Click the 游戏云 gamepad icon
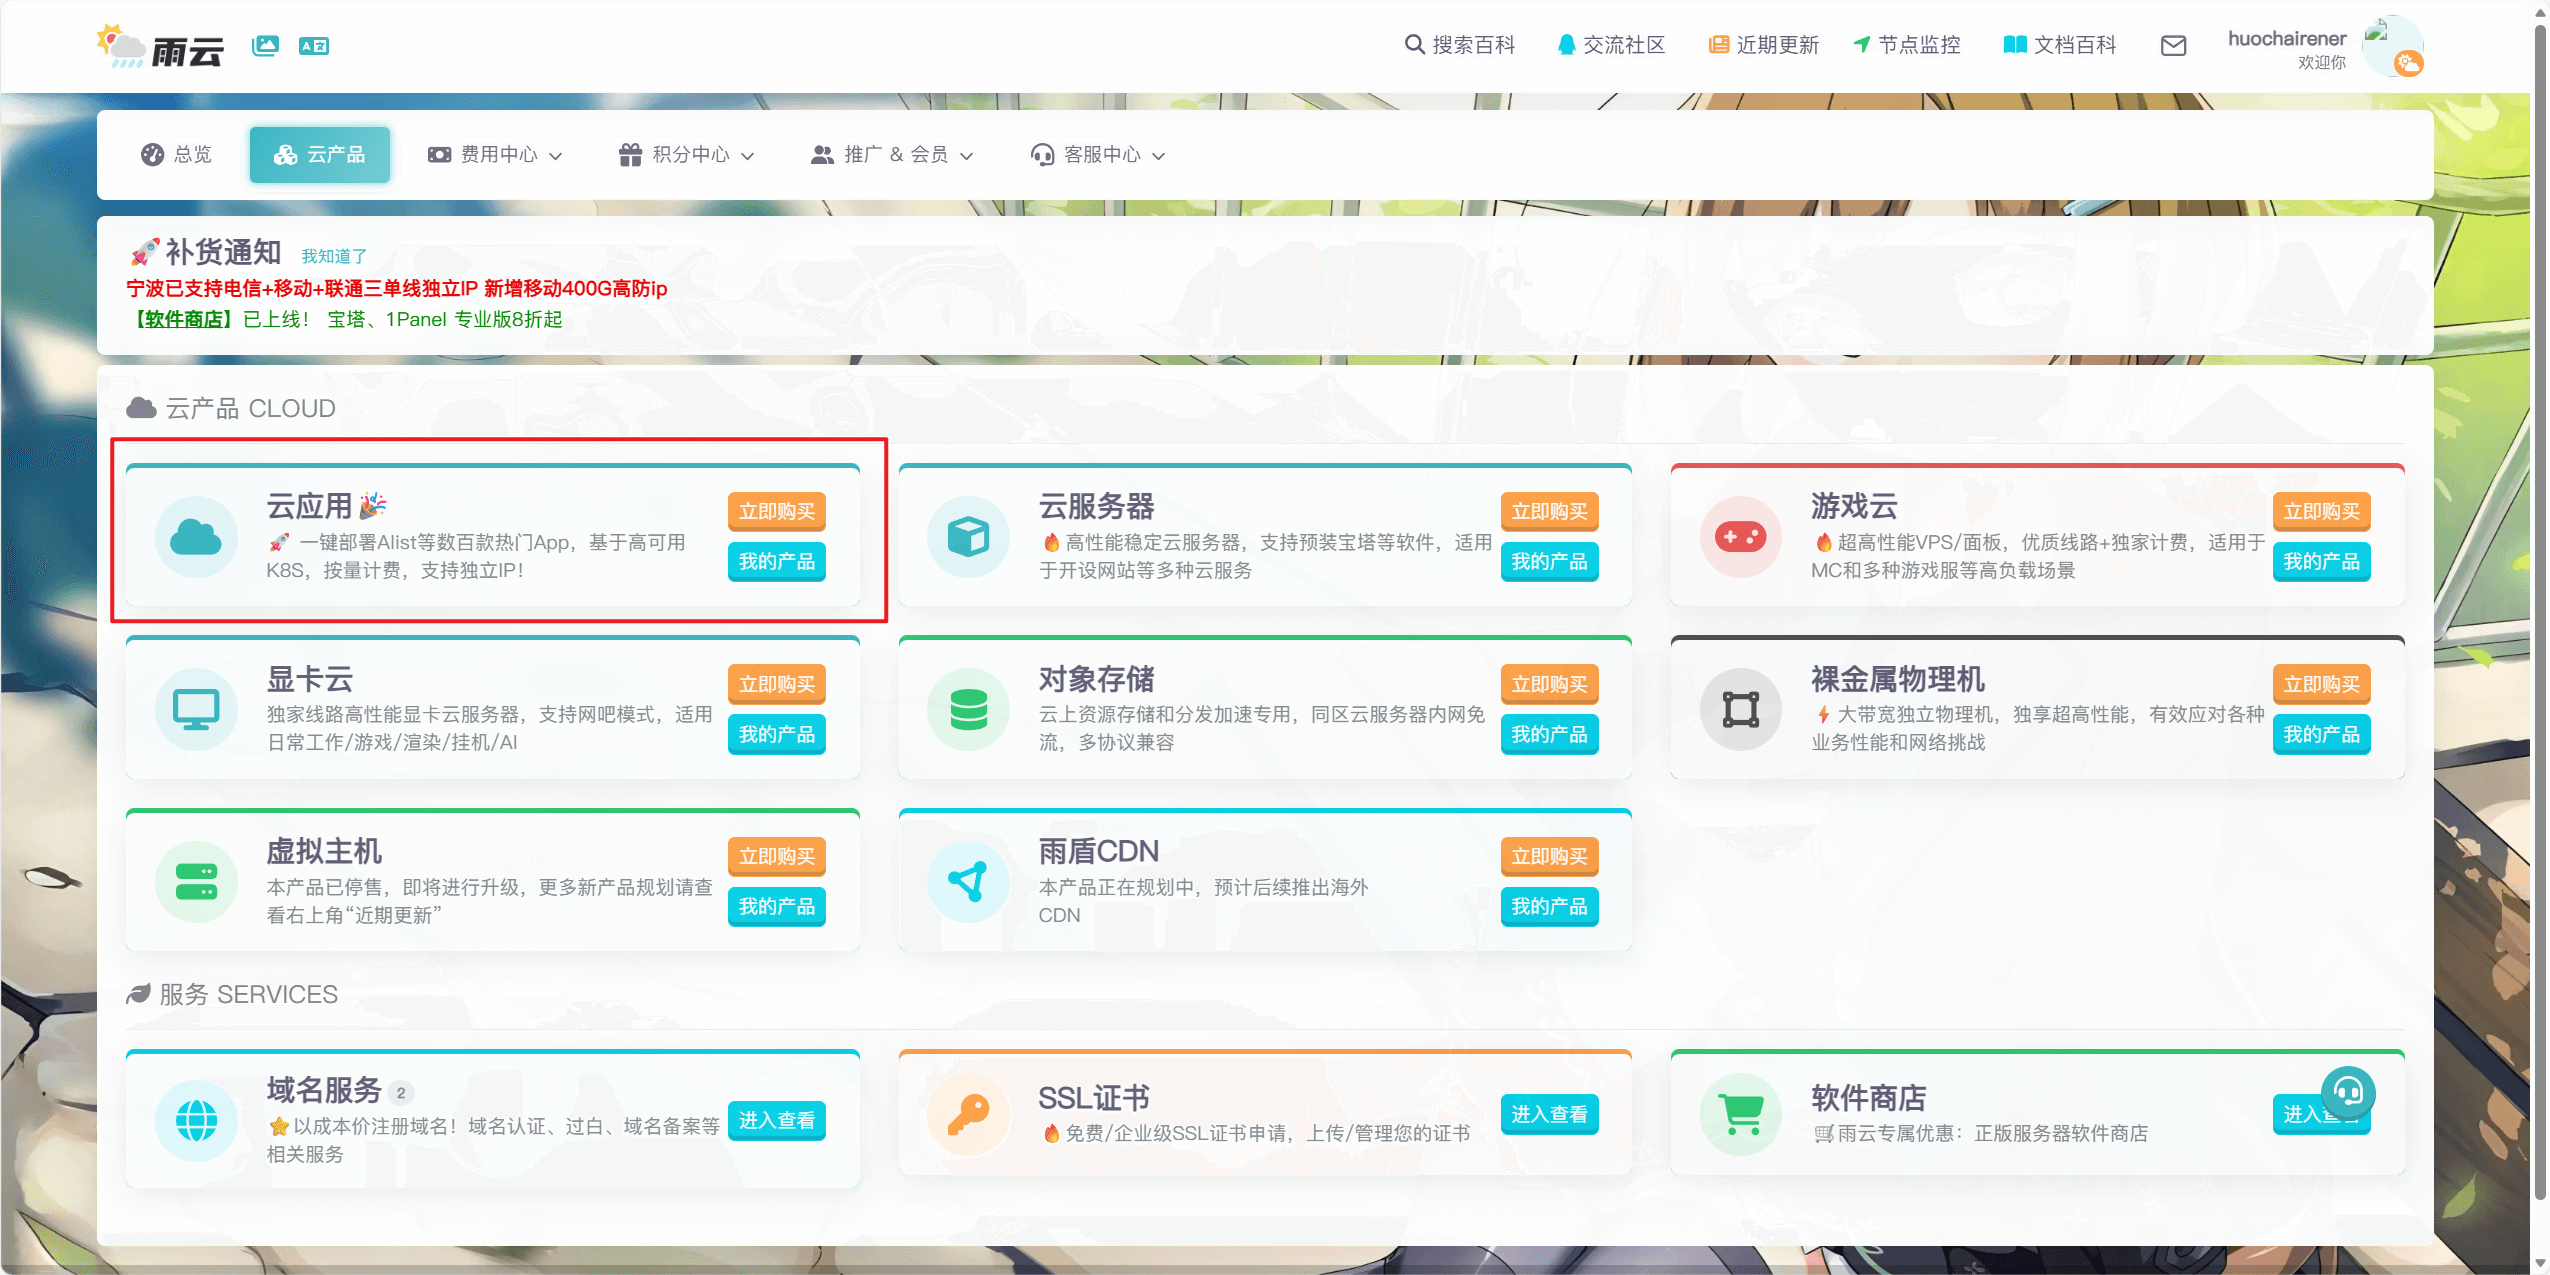 click(1740, 538)
